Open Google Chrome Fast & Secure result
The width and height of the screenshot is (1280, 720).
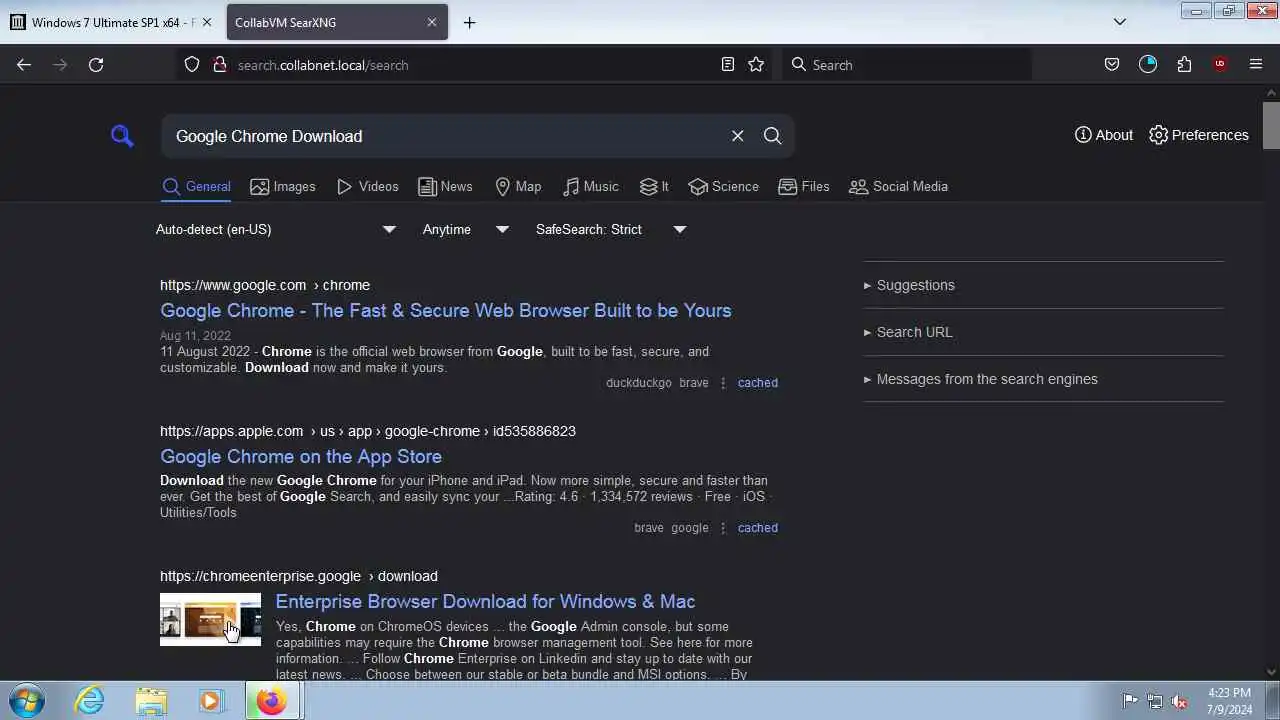[445, 310]
